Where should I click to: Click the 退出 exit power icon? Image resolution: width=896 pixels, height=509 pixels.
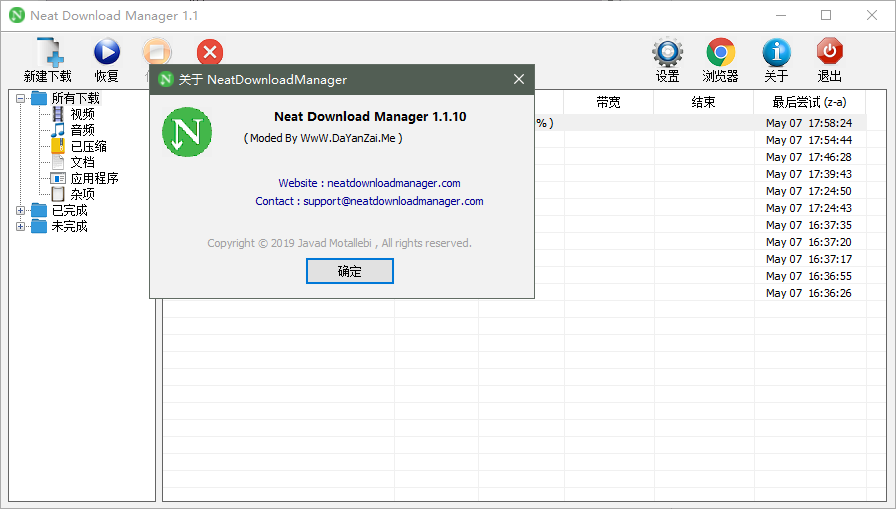(x=830, y=51)
